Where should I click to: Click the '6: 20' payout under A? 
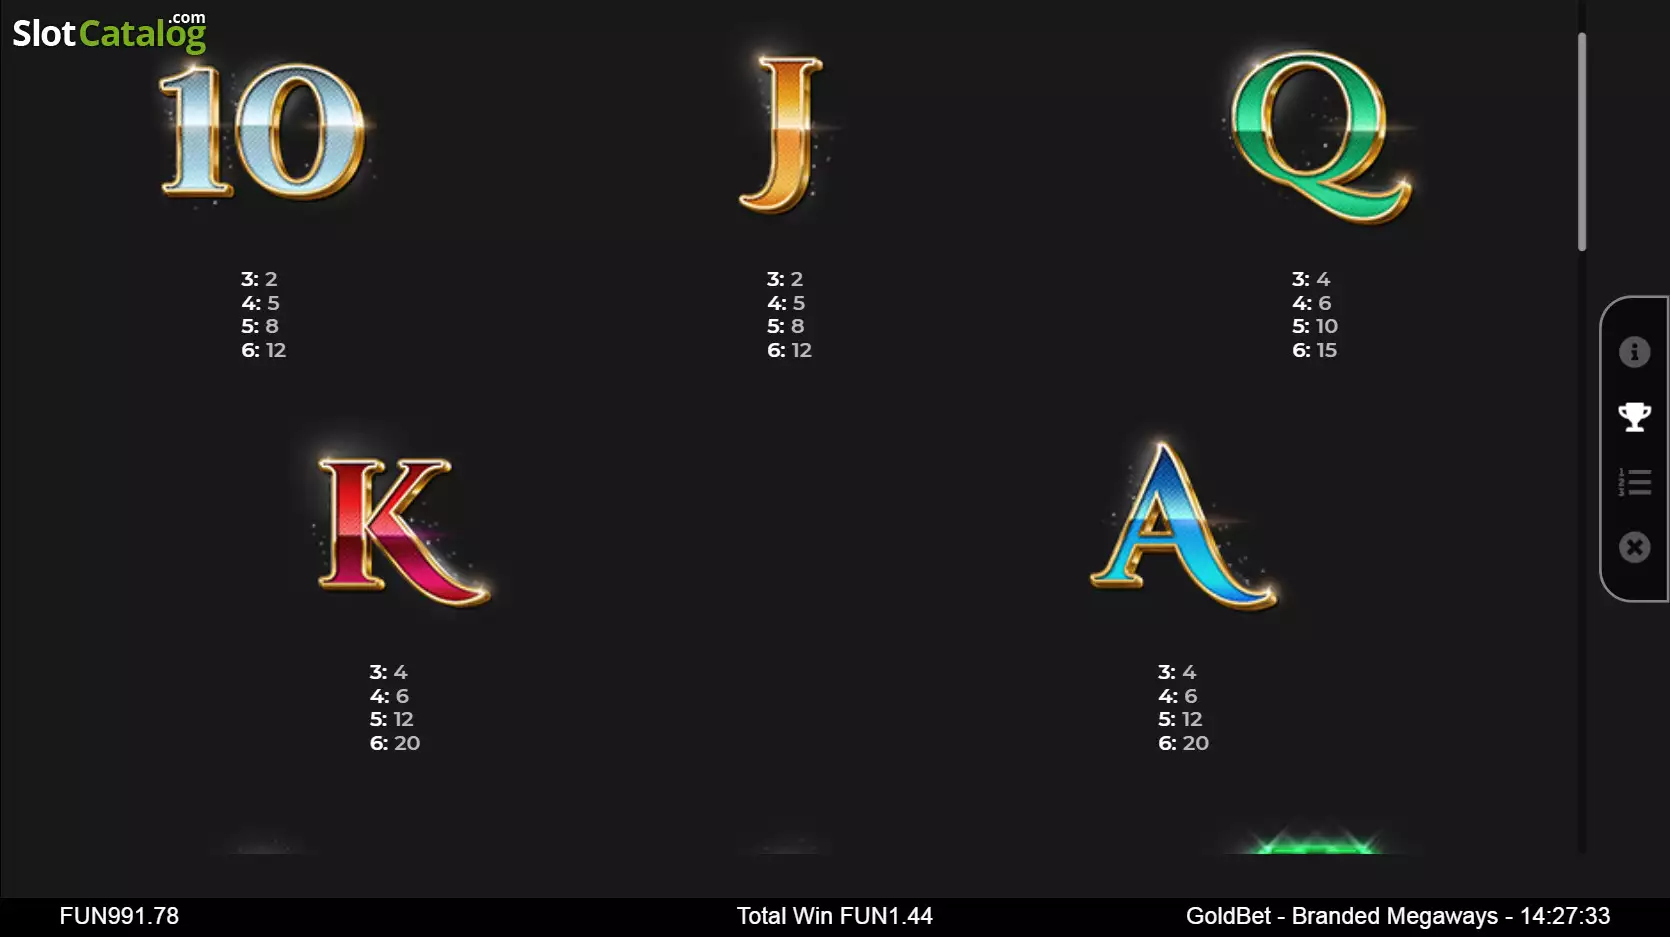coord(1184,743)
